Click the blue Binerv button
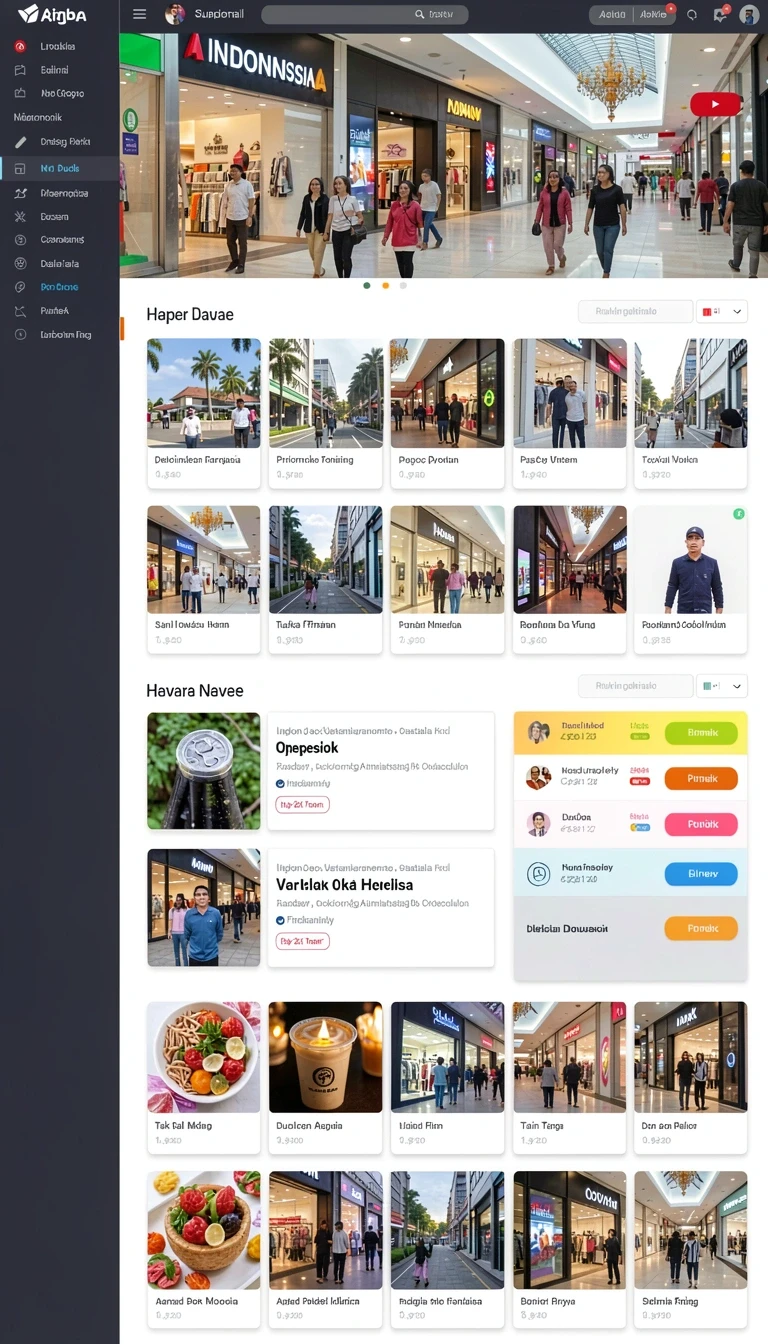The image size is (768, 1344). click(701, 874)
